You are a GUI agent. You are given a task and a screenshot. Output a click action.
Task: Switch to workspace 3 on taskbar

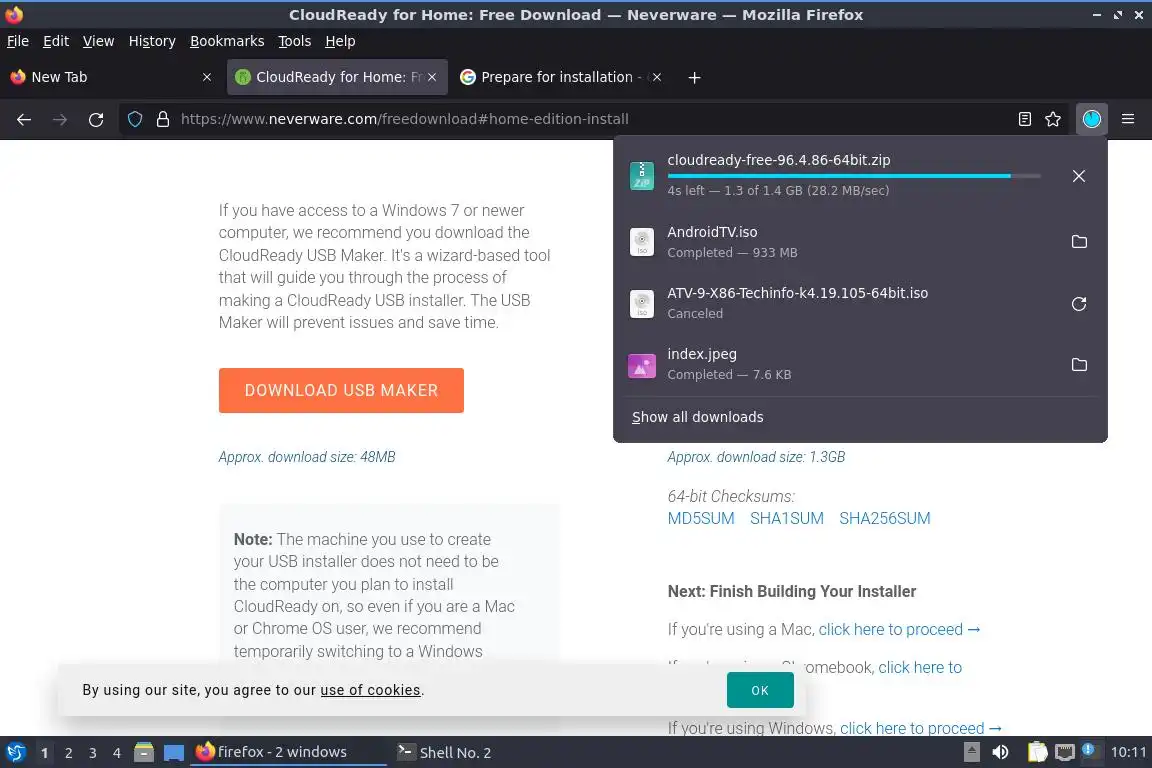pos(93,753)
